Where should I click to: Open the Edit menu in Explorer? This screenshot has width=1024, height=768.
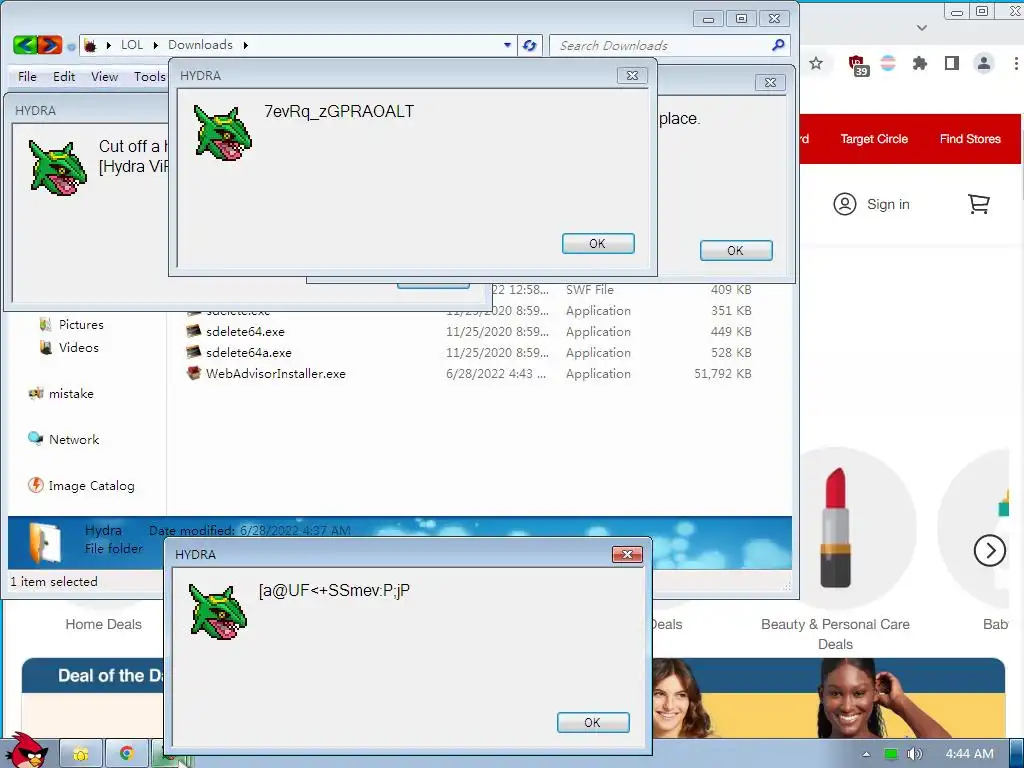tap(64, 76)
